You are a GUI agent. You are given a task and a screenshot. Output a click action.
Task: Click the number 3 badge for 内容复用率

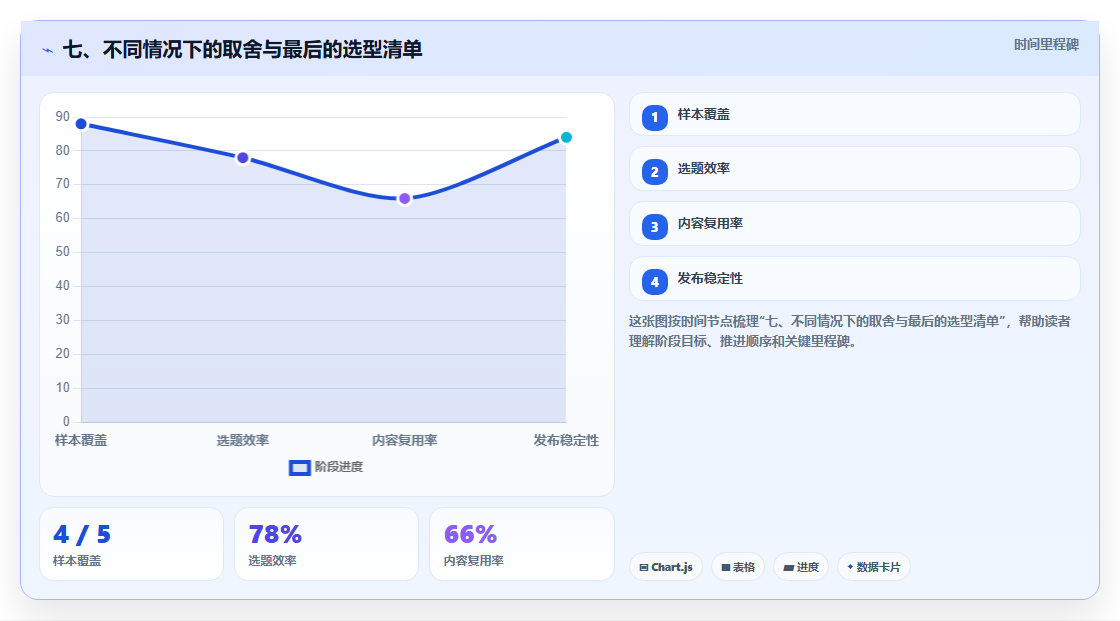pyautogui.click(x=654, y=227)
